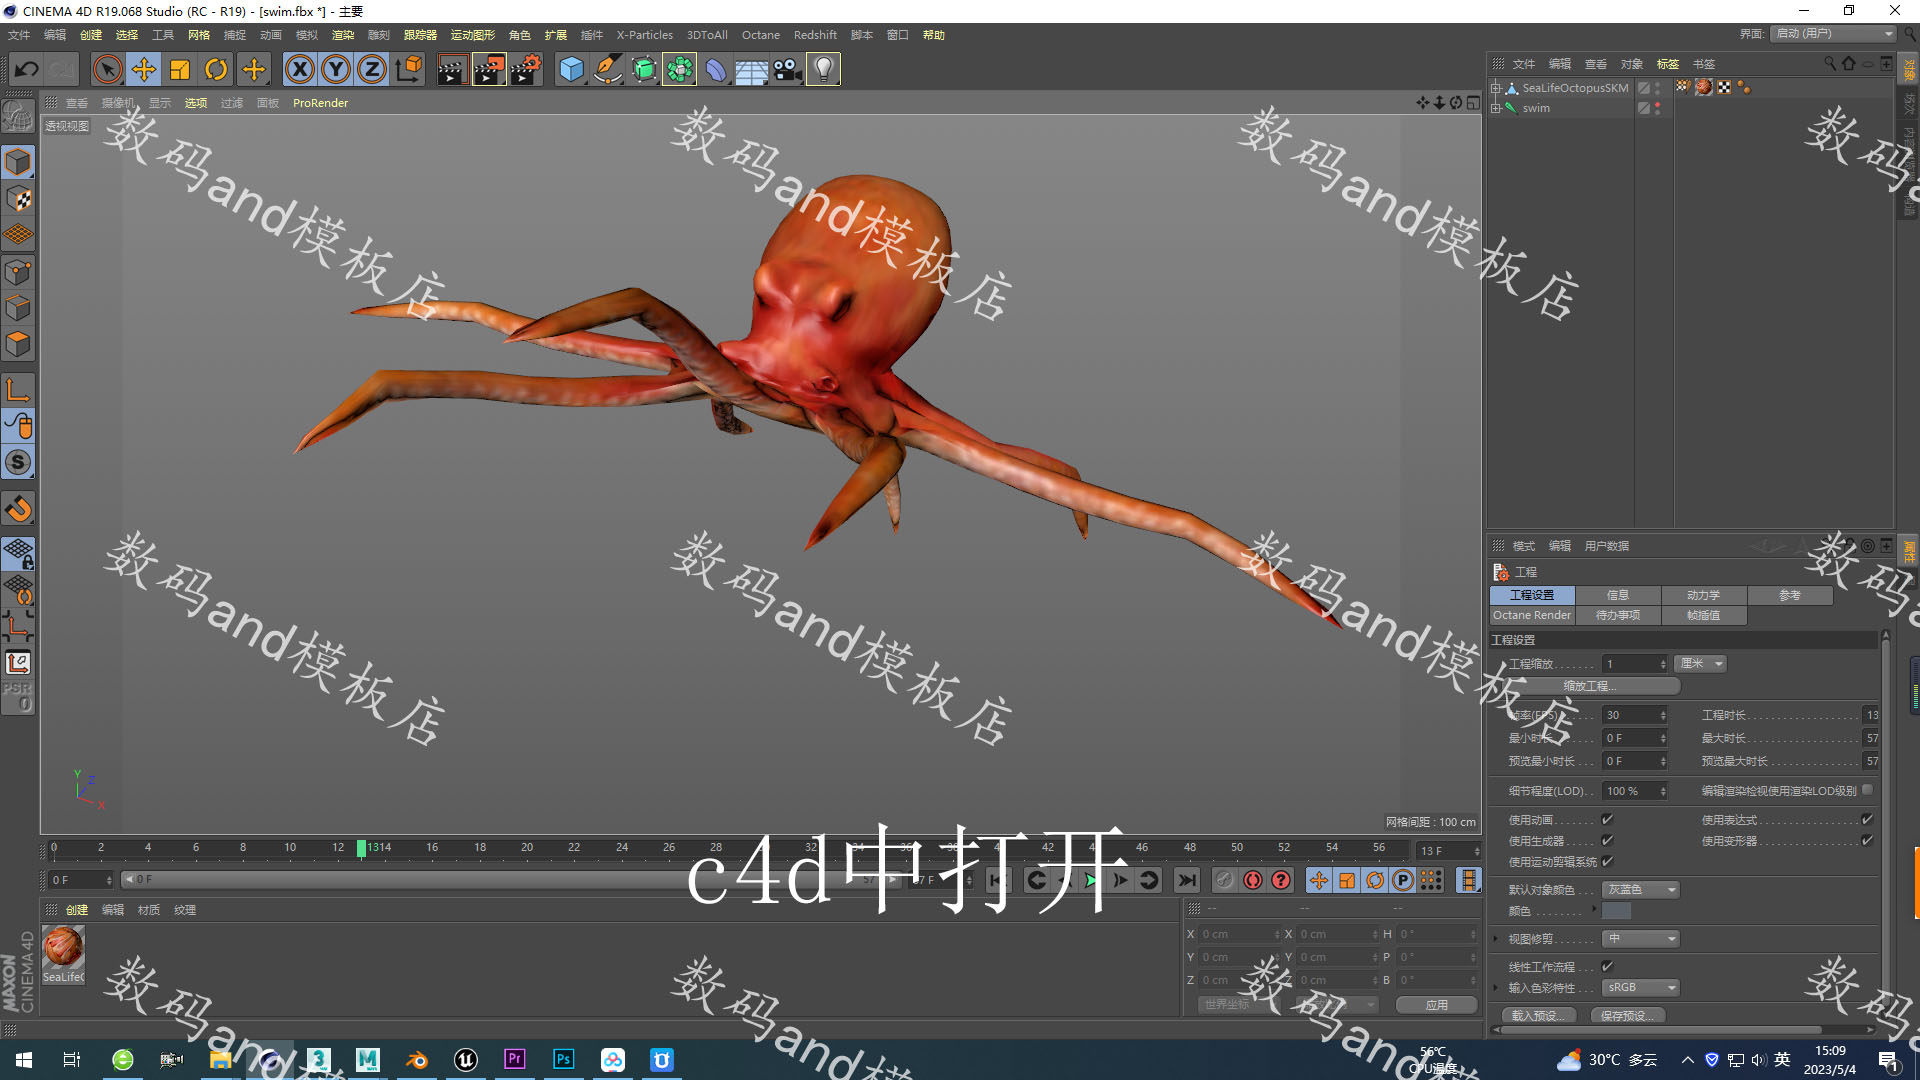Open Blender from the Windows taskbar
1920x1080 pixels.
tap(417, 1060)
